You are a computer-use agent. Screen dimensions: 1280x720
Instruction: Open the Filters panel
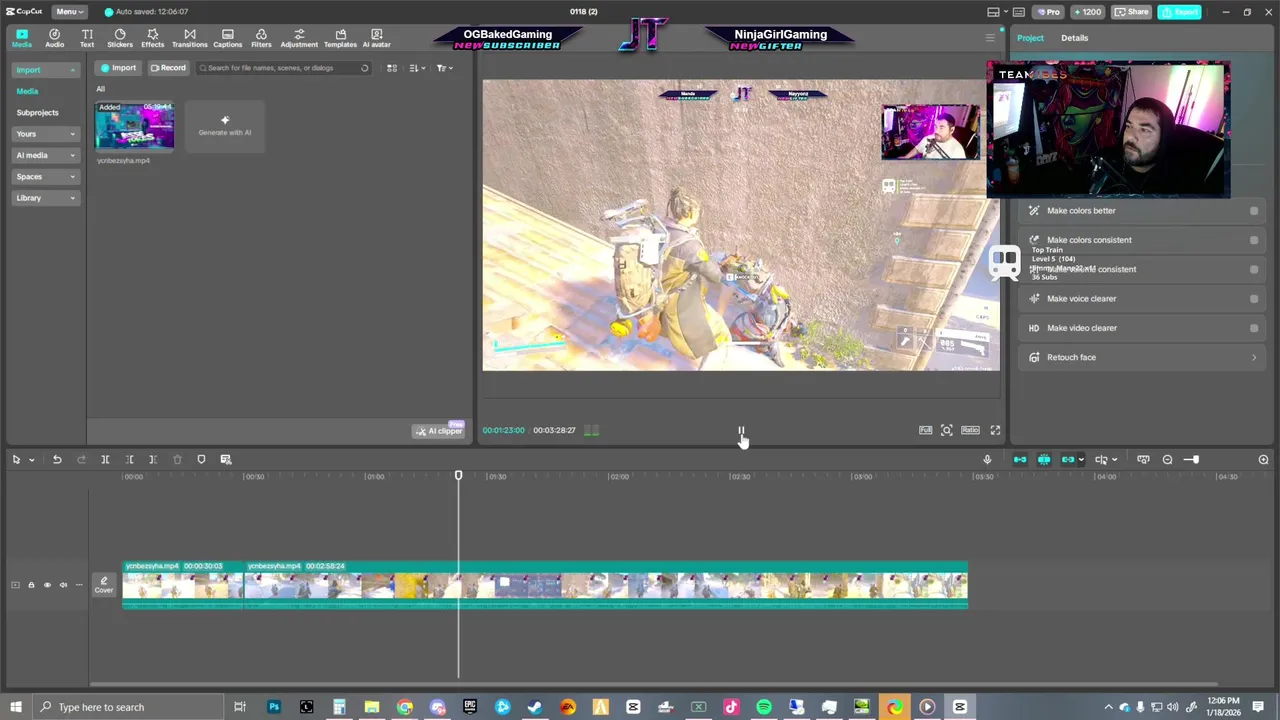click(x=261, y=38)
